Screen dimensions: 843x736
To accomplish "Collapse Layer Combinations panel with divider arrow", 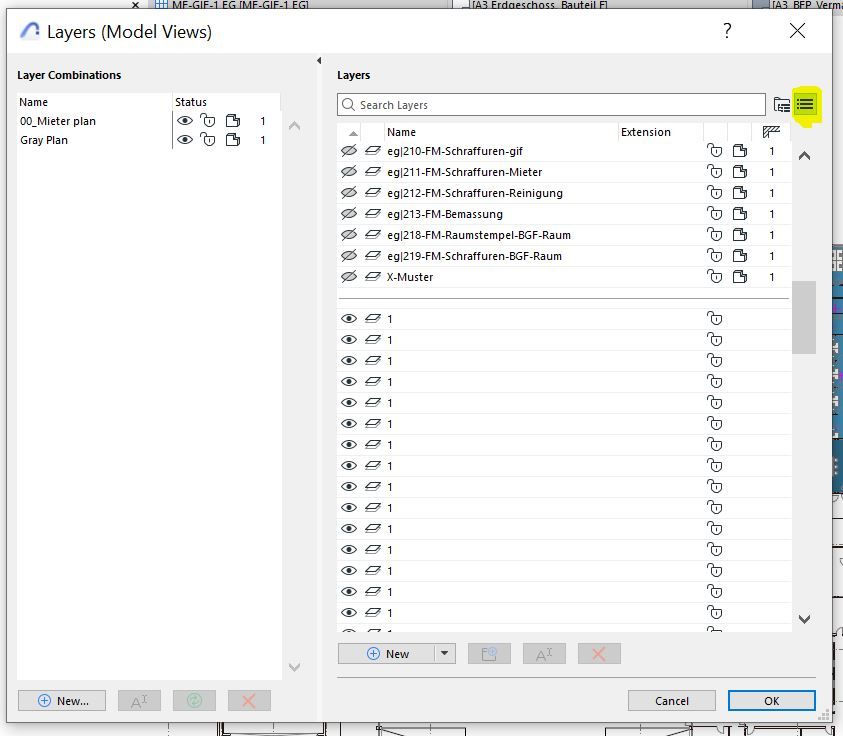I will (x=319, y=61).
